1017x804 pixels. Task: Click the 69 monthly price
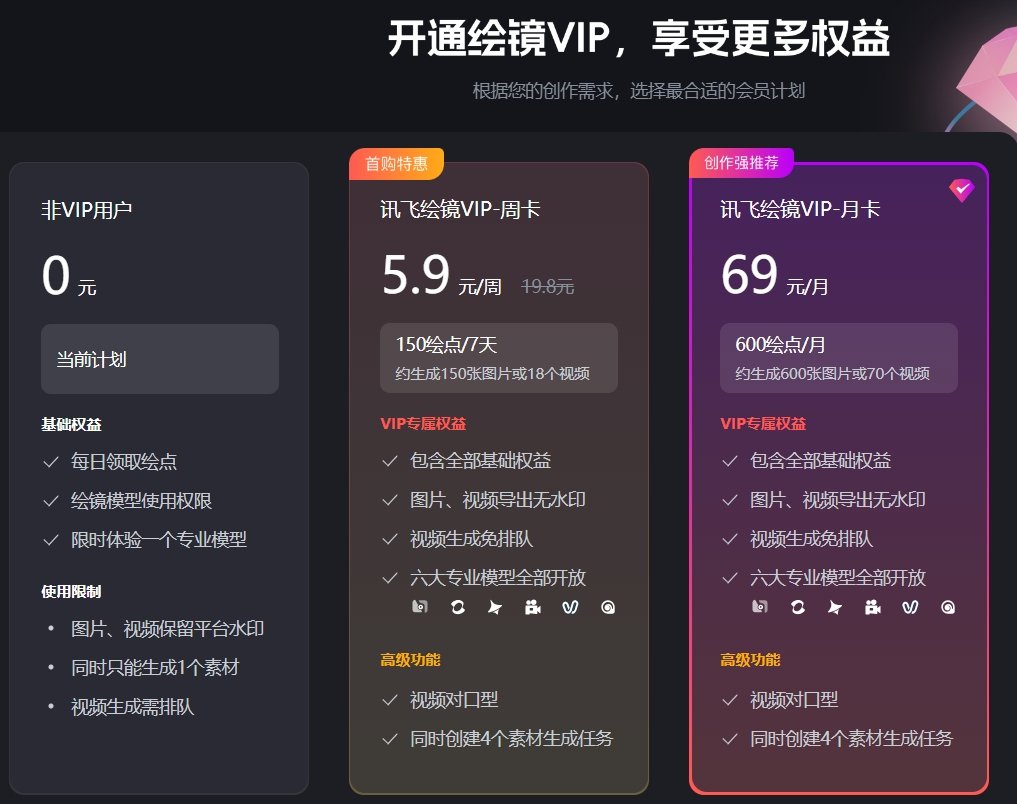coord(749,275)
